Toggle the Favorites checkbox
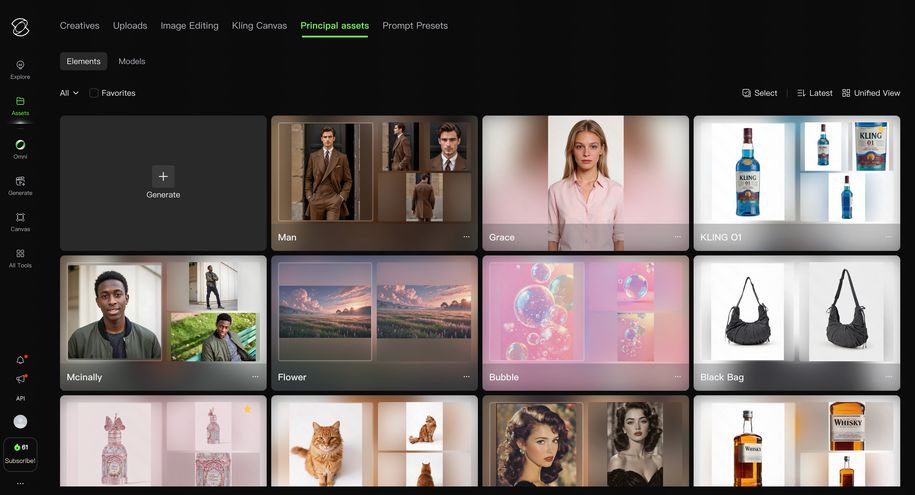 click(x=94, y=93)
